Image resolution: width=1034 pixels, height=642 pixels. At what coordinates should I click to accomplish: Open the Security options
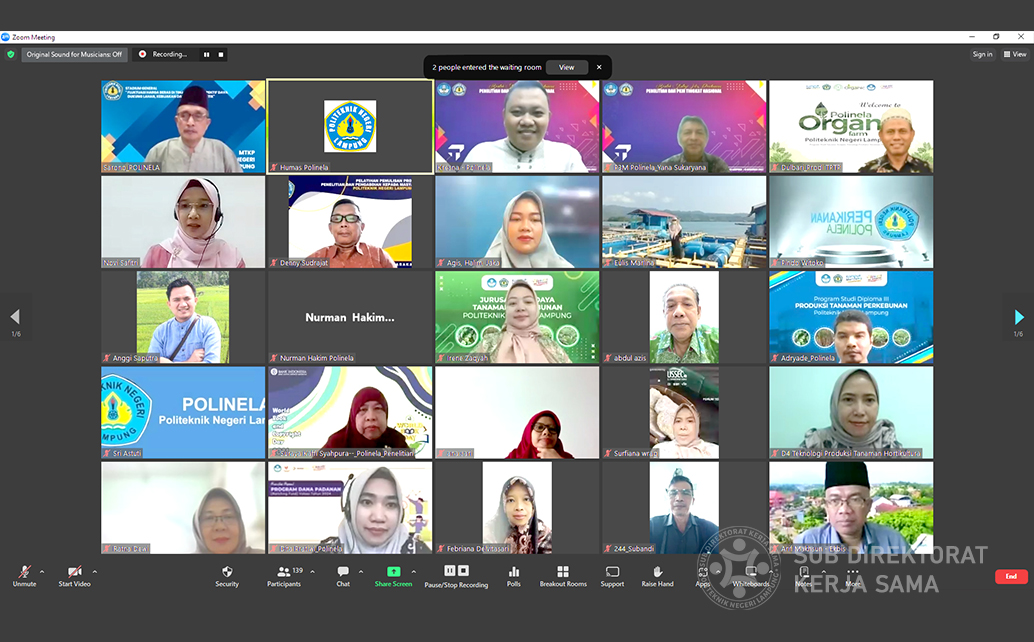[x=227, y=573]
